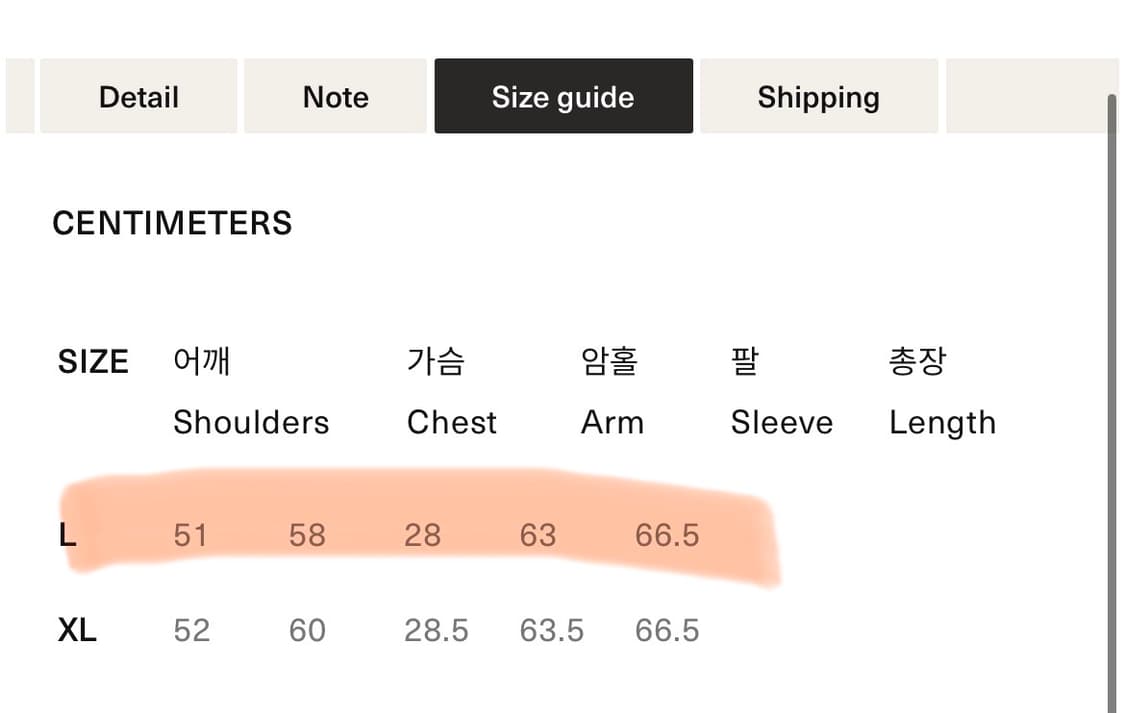Select the highlighted L size row
Image resolution: width=1125 pixels, height=713 pixels.
click(420, 535)
